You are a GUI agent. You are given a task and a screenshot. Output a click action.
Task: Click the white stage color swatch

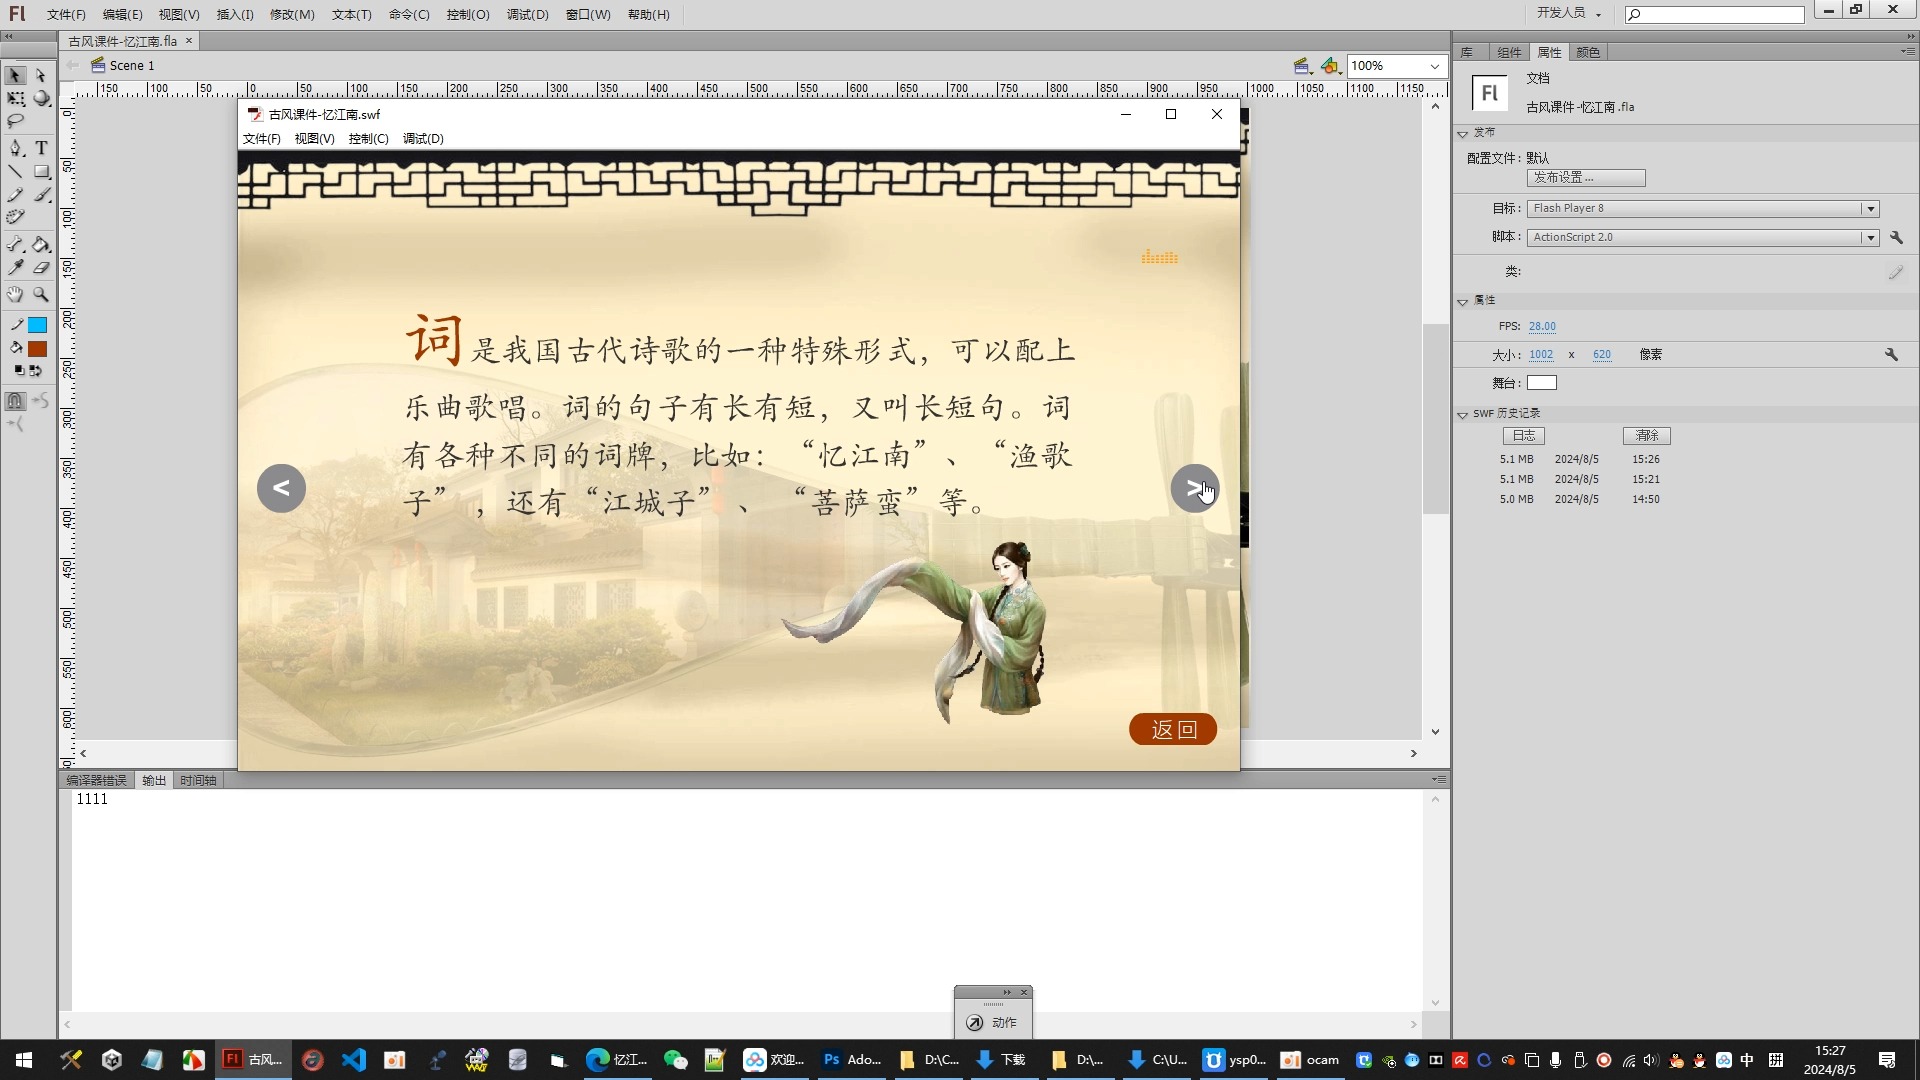click(1541, 383)
